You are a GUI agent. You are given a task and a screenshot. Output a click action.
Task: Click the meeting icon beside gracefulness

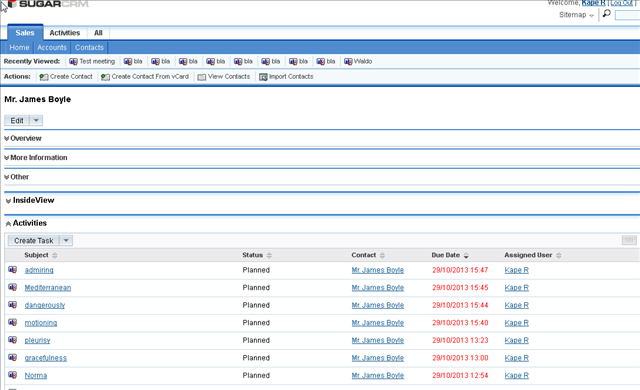(x=13, y=357)
